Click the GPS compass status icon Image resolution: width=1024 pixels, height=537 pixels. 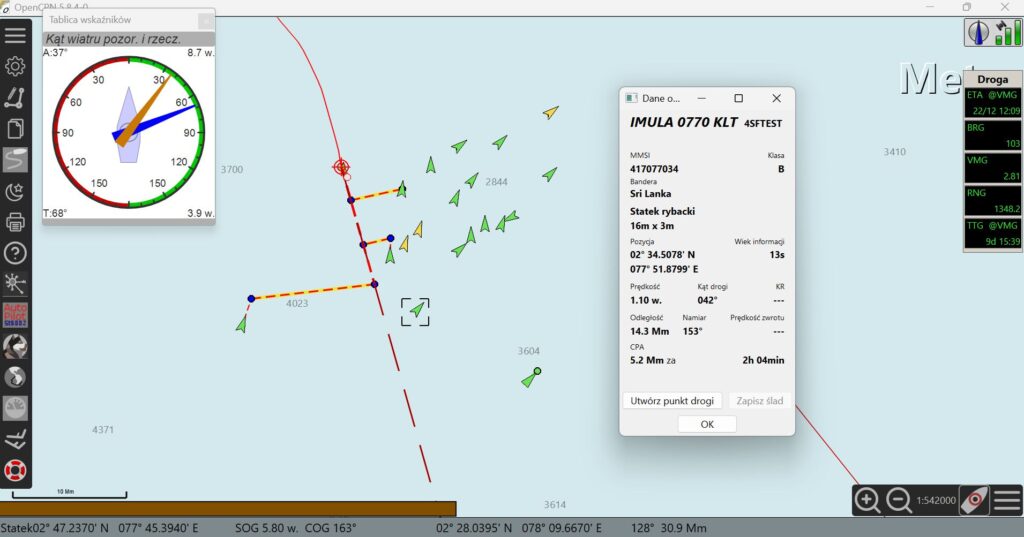(978, 33)
